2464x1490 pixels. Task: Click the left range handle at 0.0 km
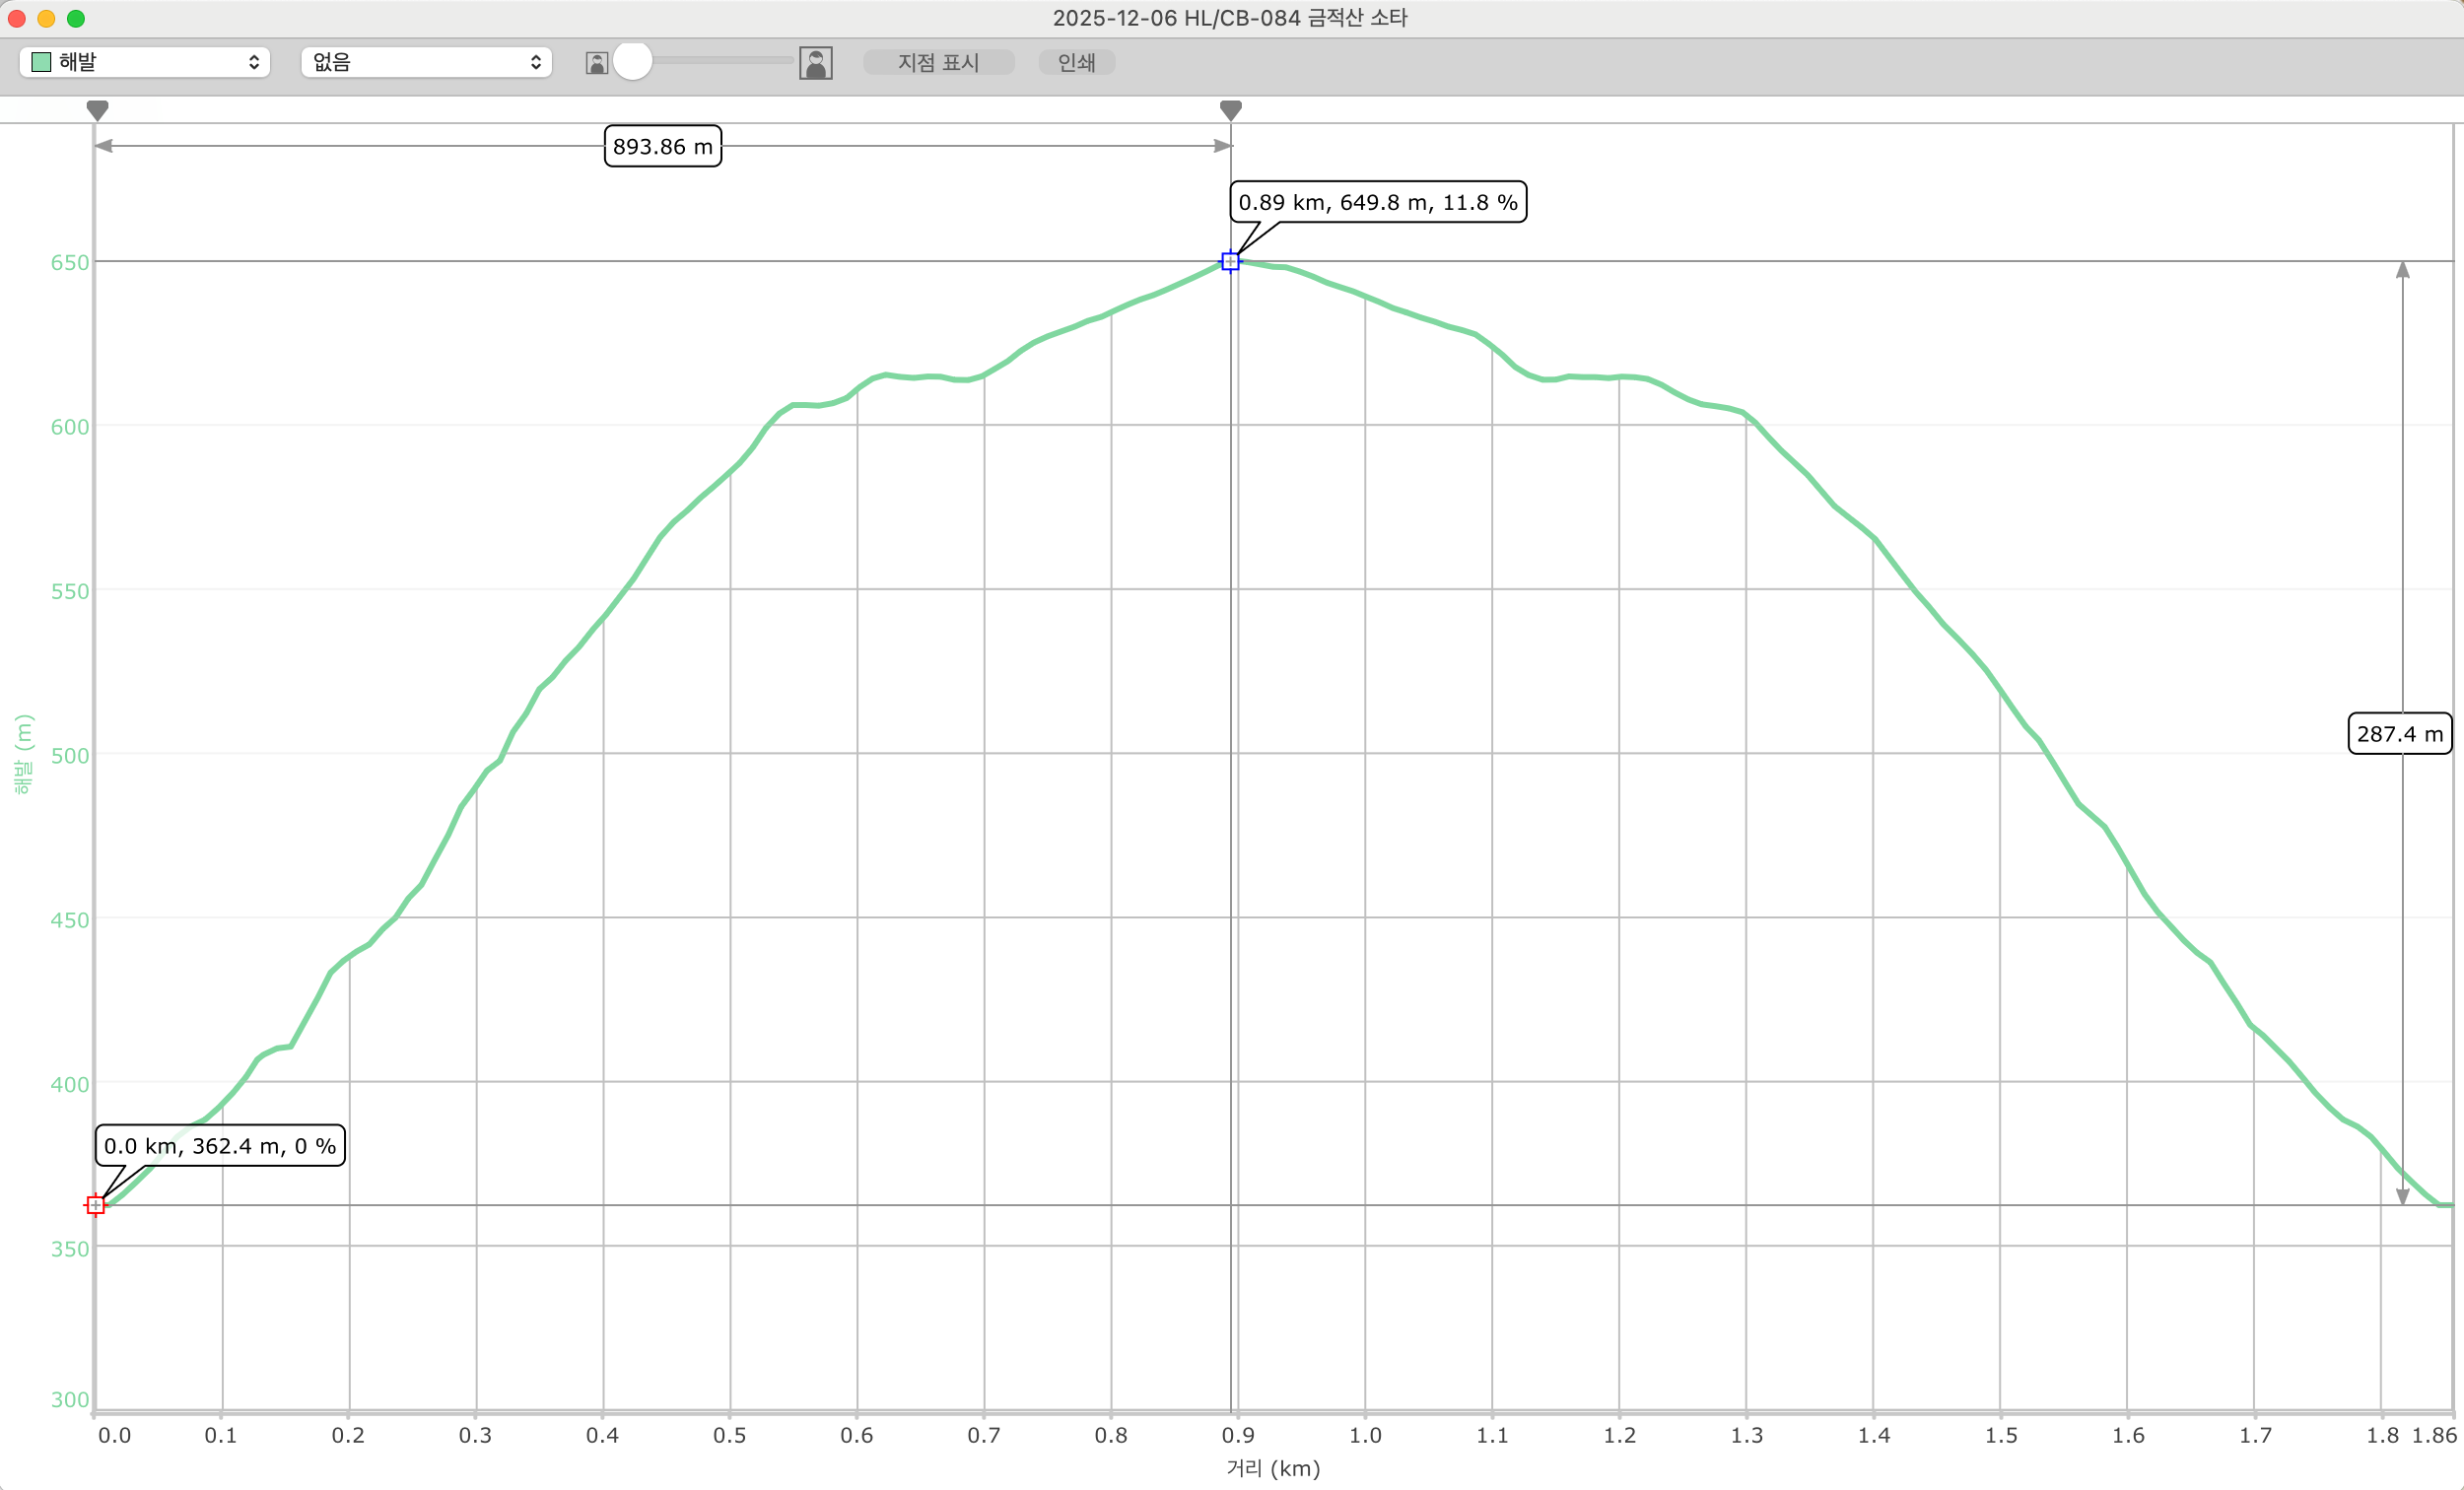pyautogui.click(x=97, y=110)
